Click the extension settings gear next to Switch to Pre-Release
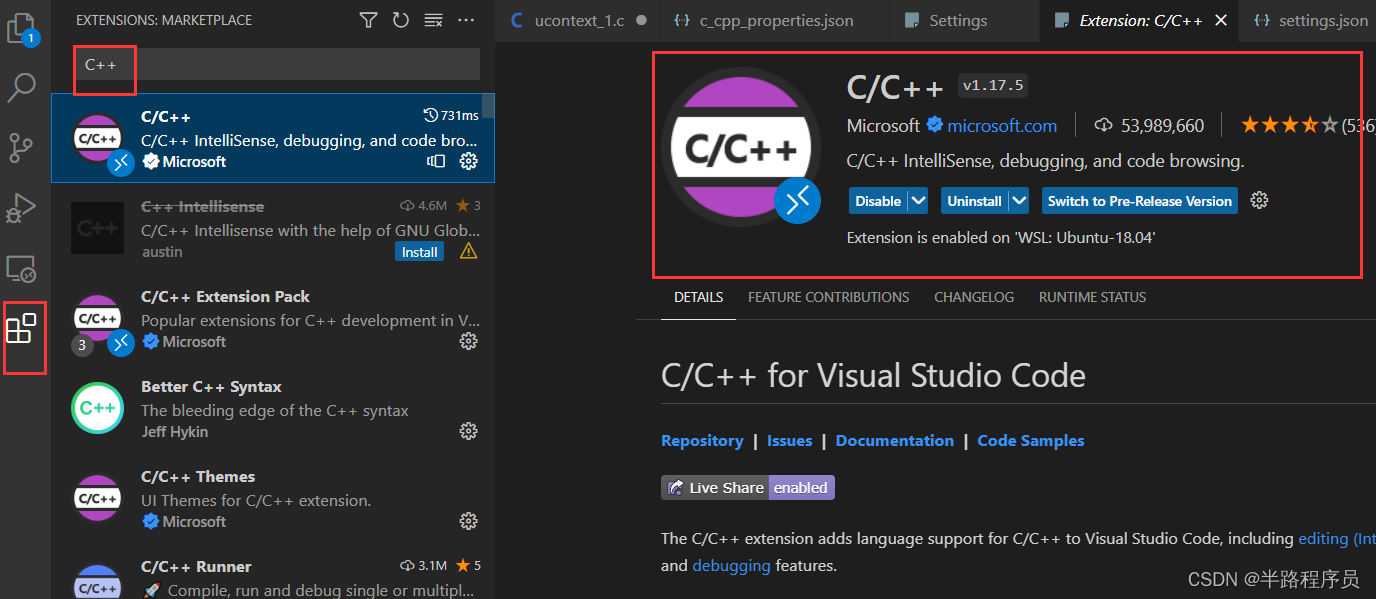This screenshot has height=599, width=1376. coord(1259,200)
